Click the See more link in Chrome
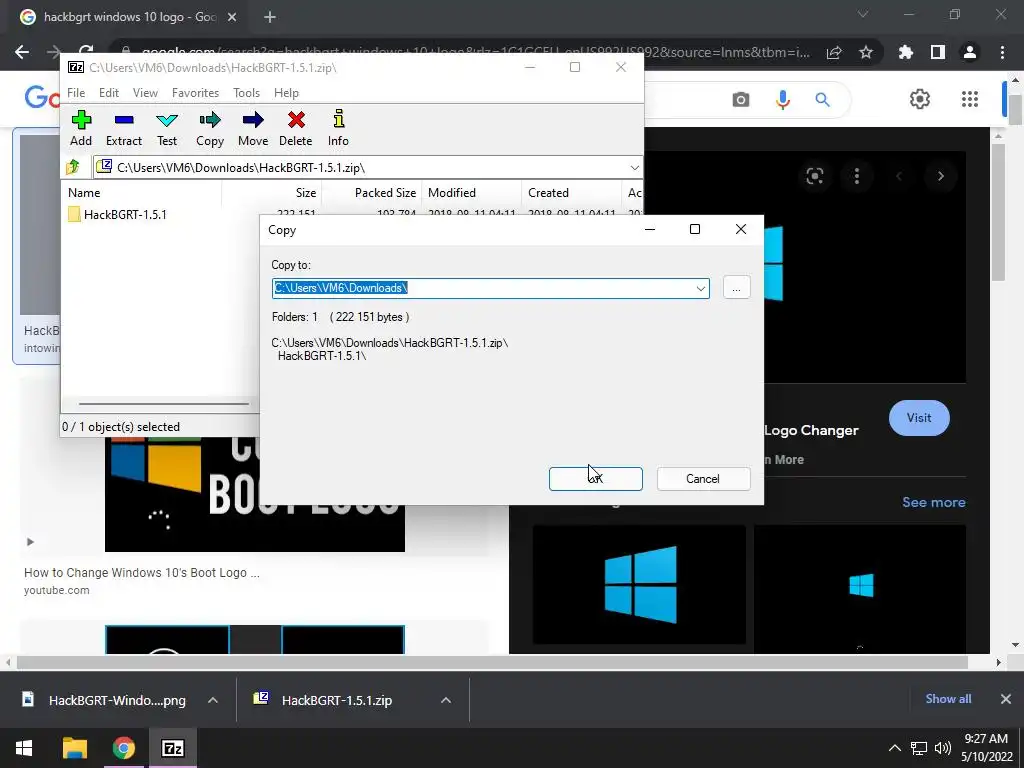Viewport: 1024px width, 768px height. pyautogui.click(x=933, y=502)
